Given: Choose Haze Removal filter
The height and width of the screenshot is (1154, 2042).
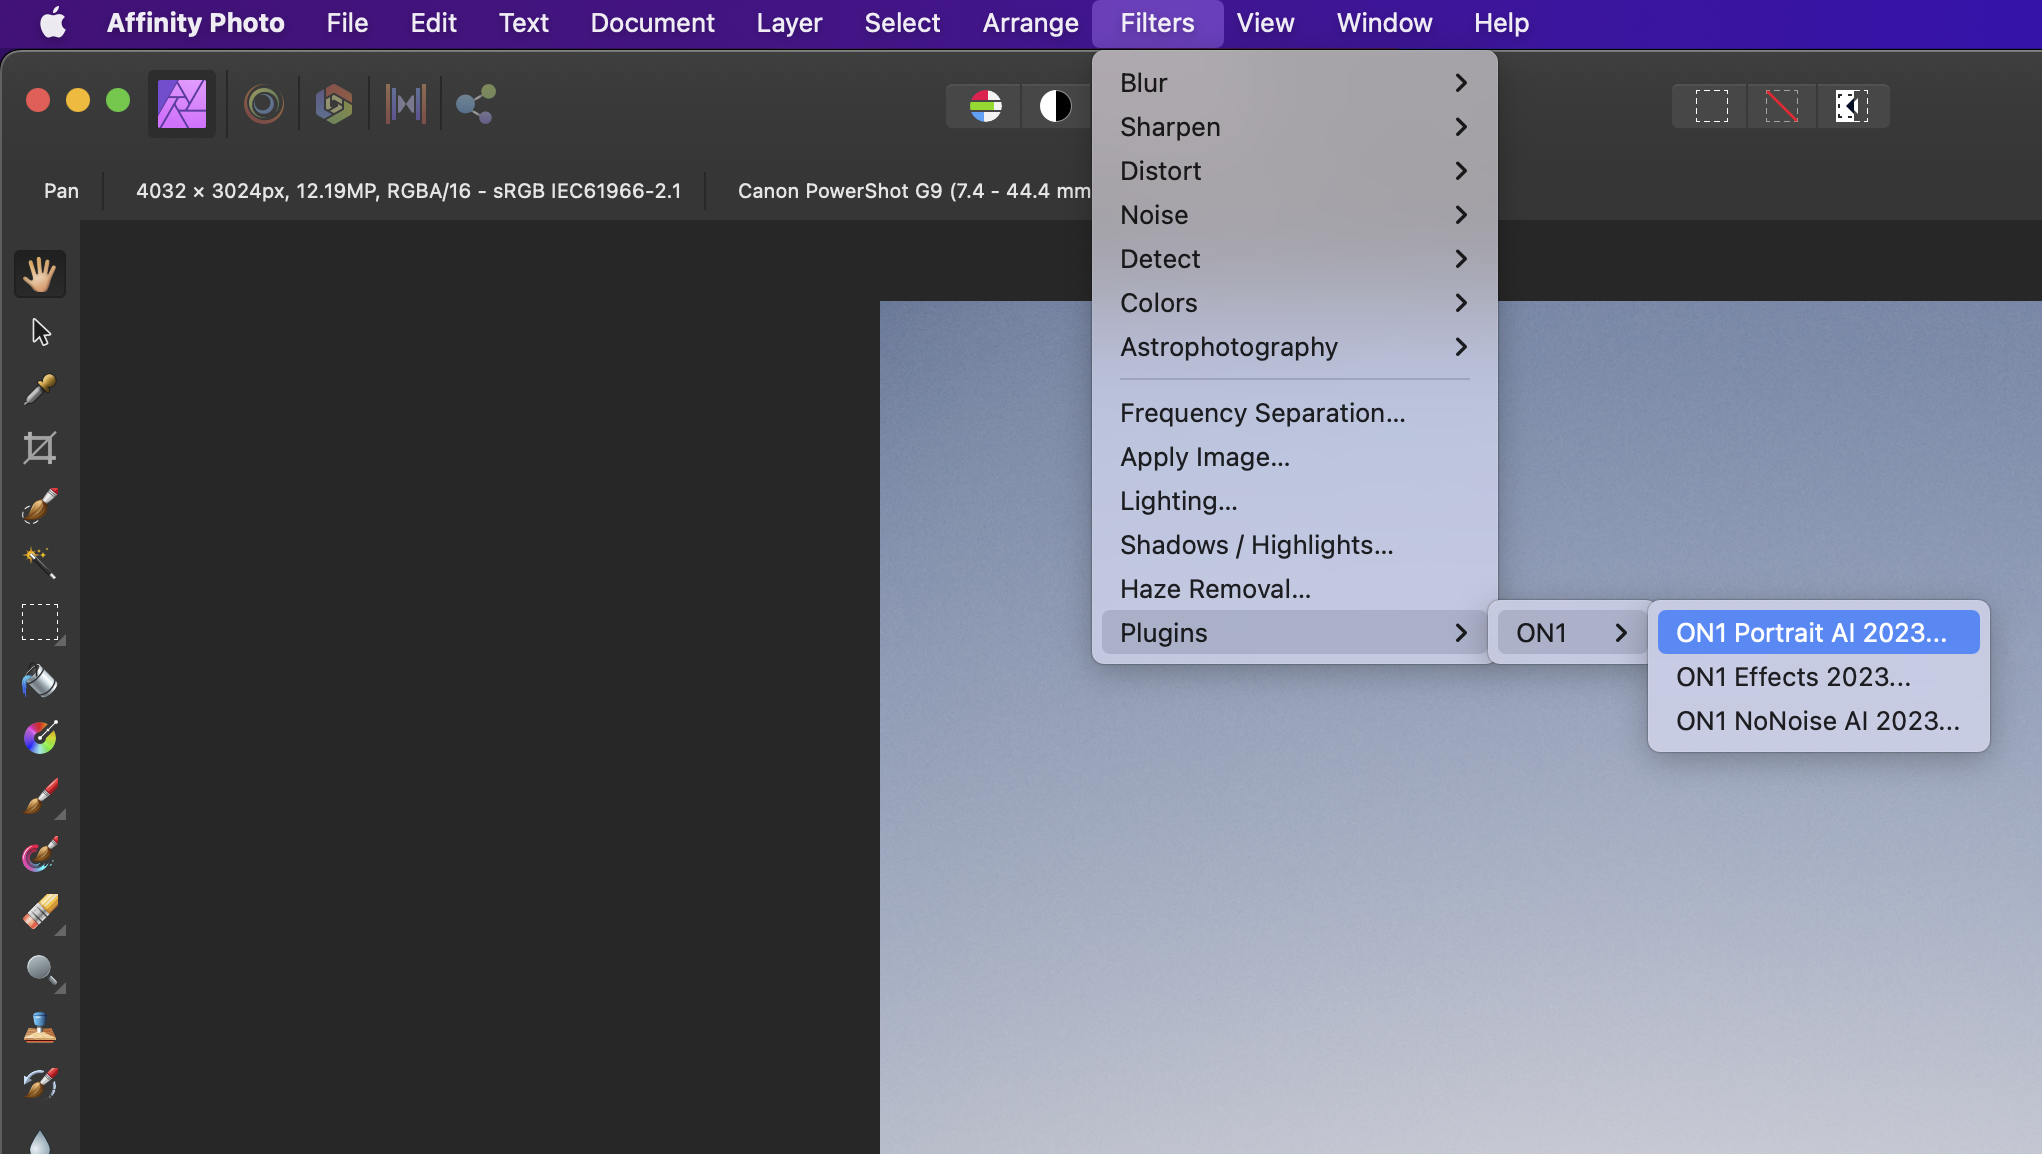Looking at the screenshot, I should pyautogui.click(x=1294, y=589).
